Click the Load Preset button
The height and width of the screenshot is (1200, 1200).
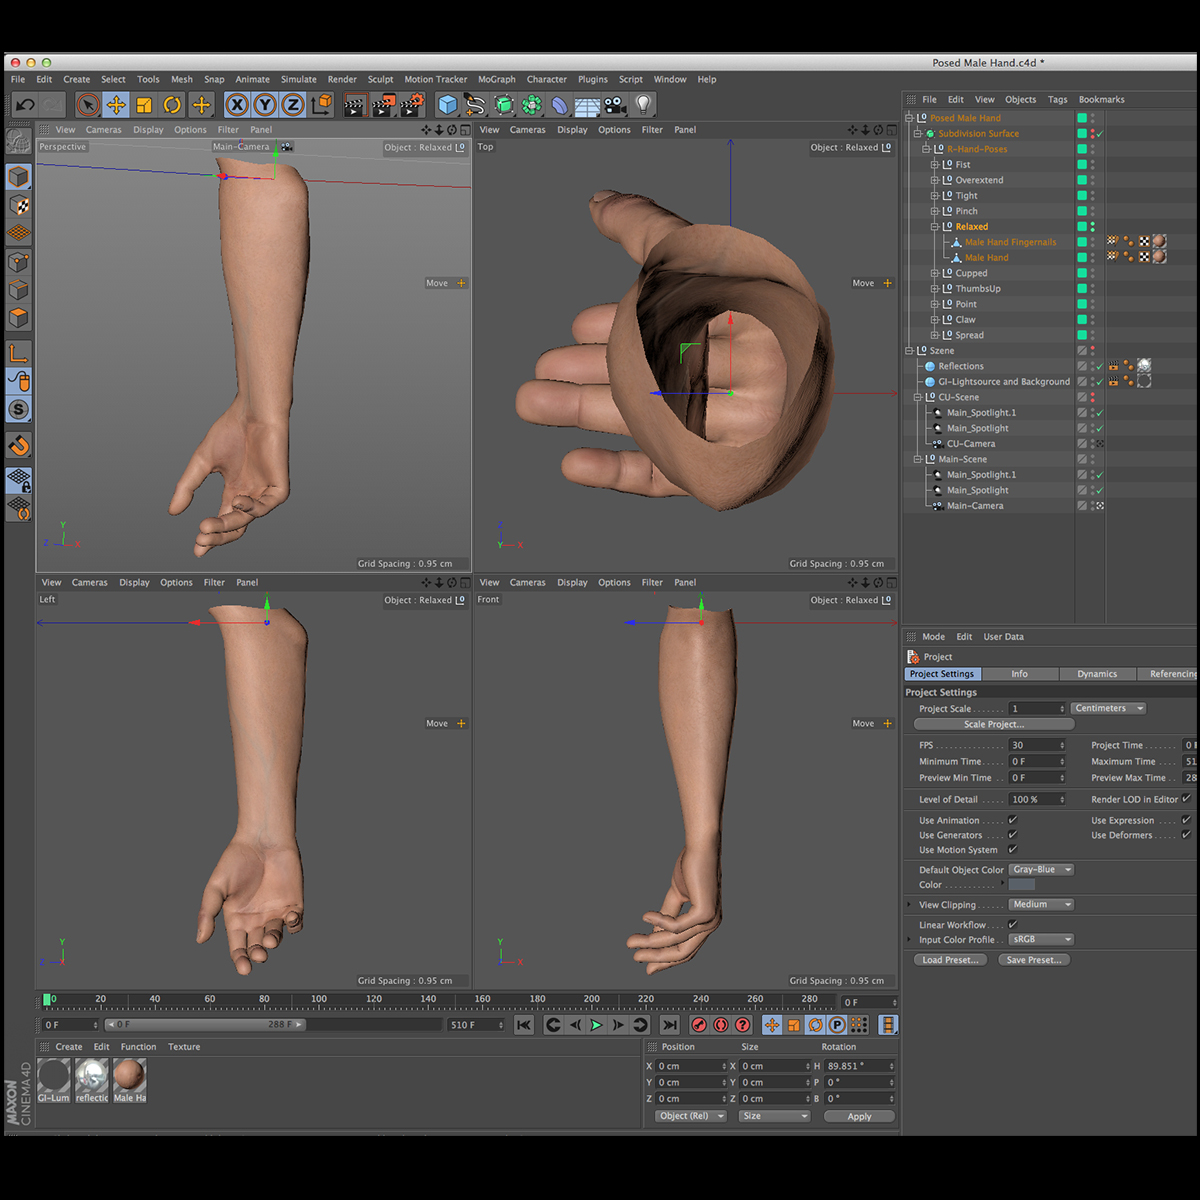coord(949,959)
